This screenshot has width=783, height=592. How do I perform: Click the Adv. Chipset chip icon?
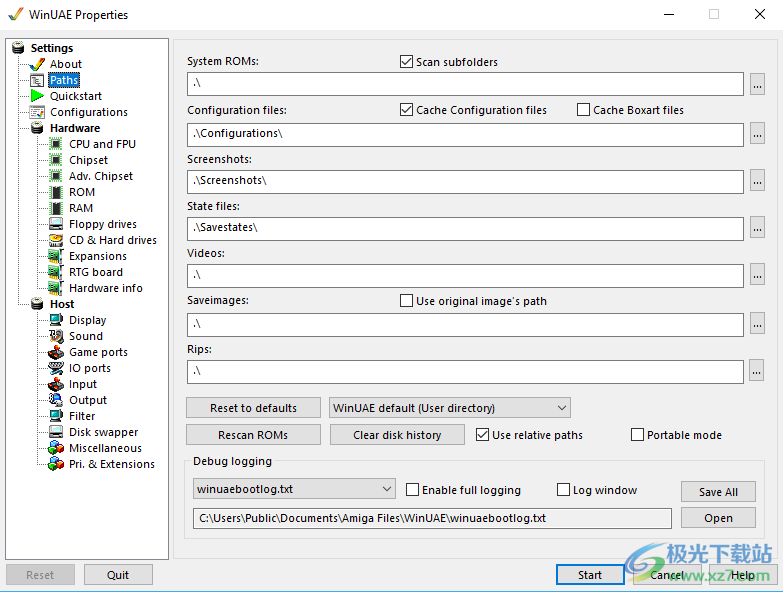coord(56,176)
